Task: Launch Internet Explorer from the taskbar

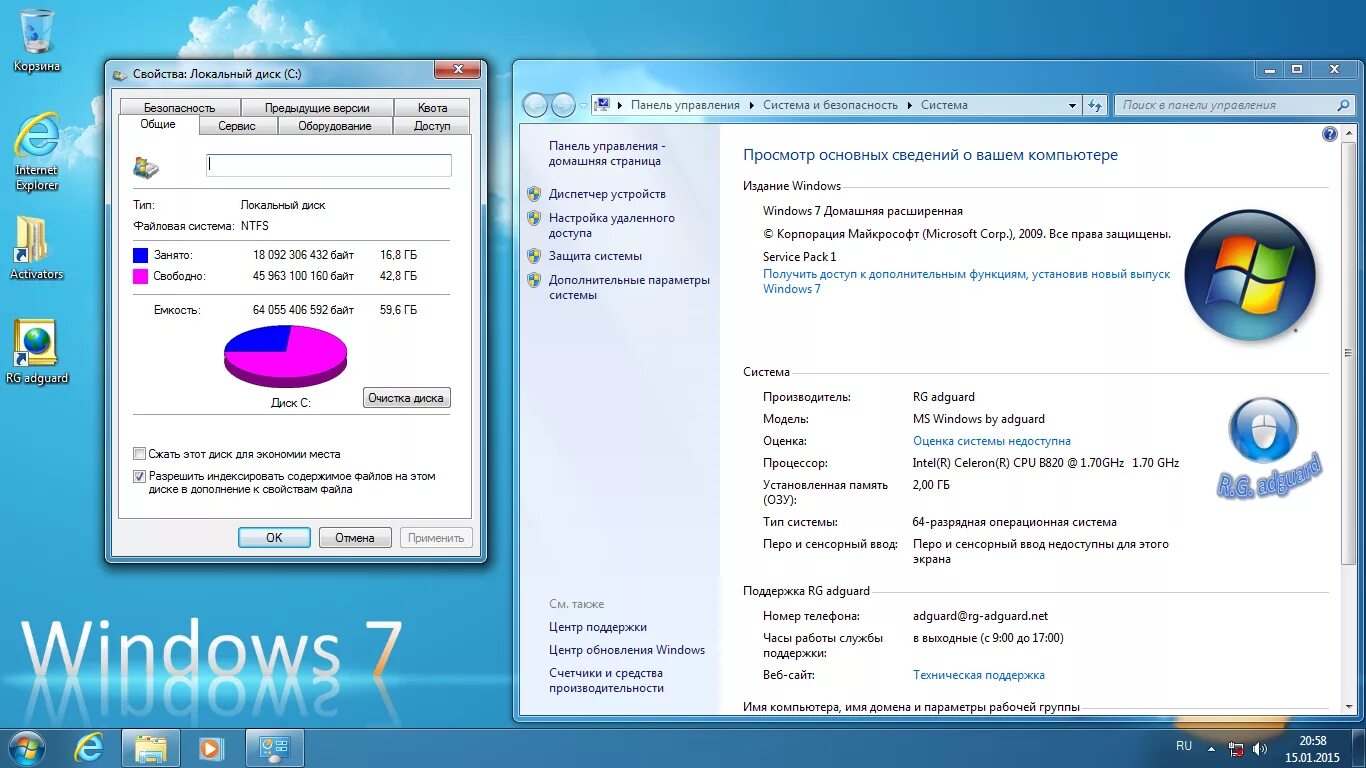Action: (x=90, y=747)
